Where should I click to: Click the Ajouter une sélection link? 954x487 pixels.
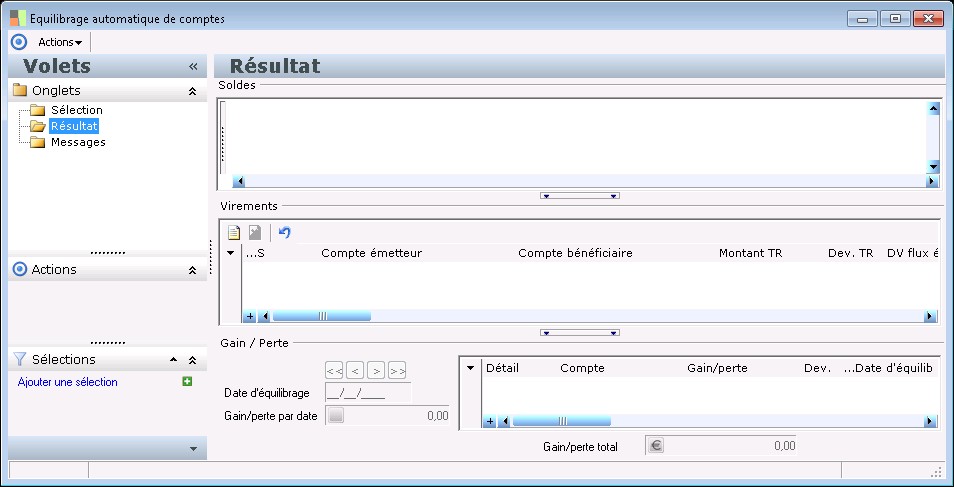tap(68, 382)
